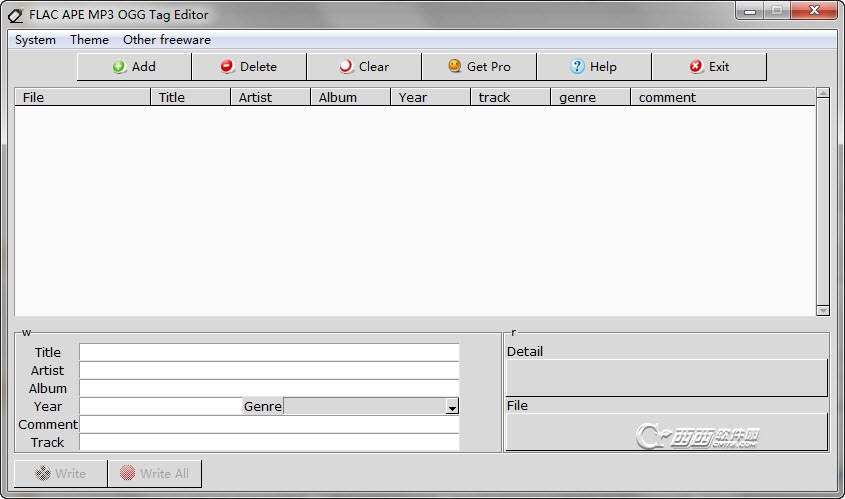Sort by Album column header
Screen dimensions: 845x499
[x=350, y=97]
